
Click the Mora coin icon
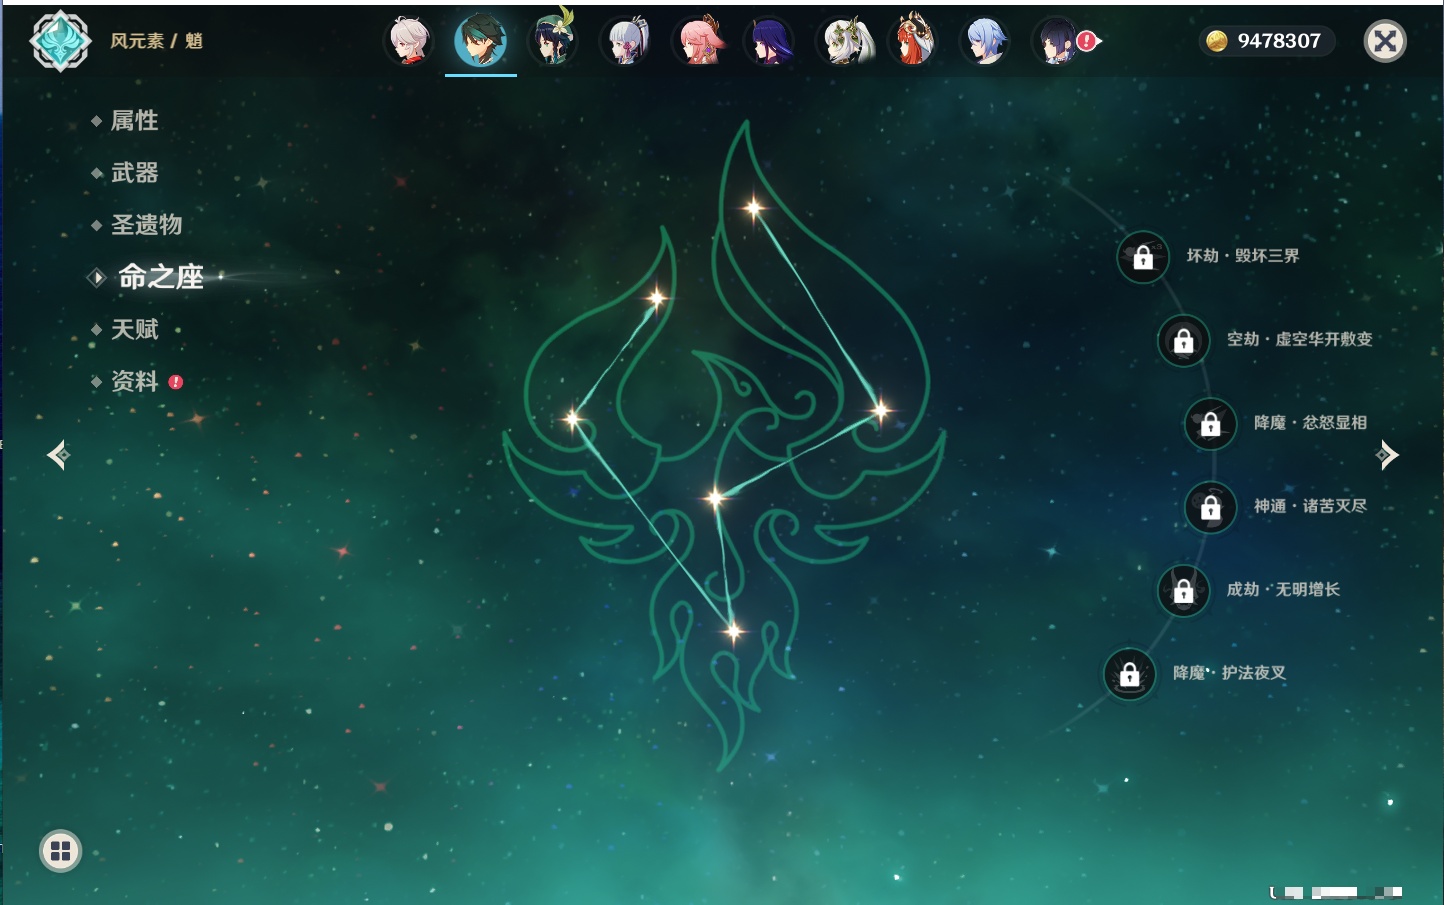coord(1217,41)
